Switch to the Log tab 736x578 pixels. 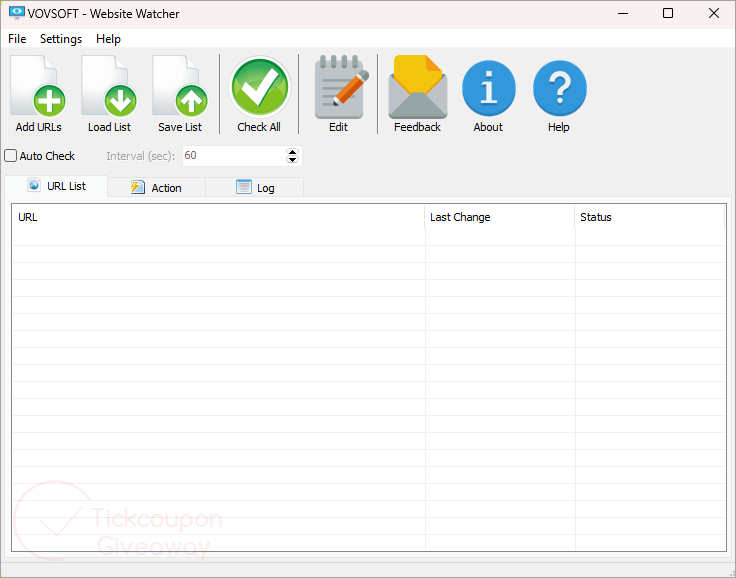click(255, 188)
